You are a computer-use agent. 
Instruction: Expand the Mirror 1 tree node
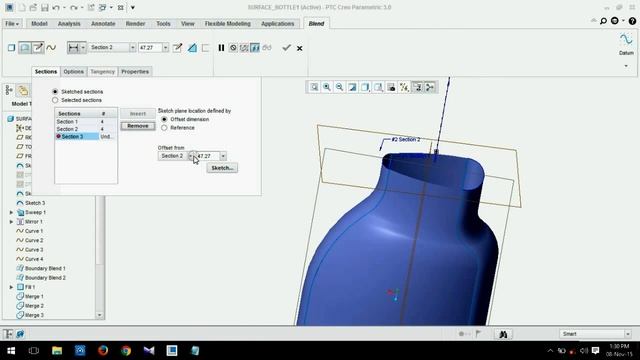coord(11,222)
